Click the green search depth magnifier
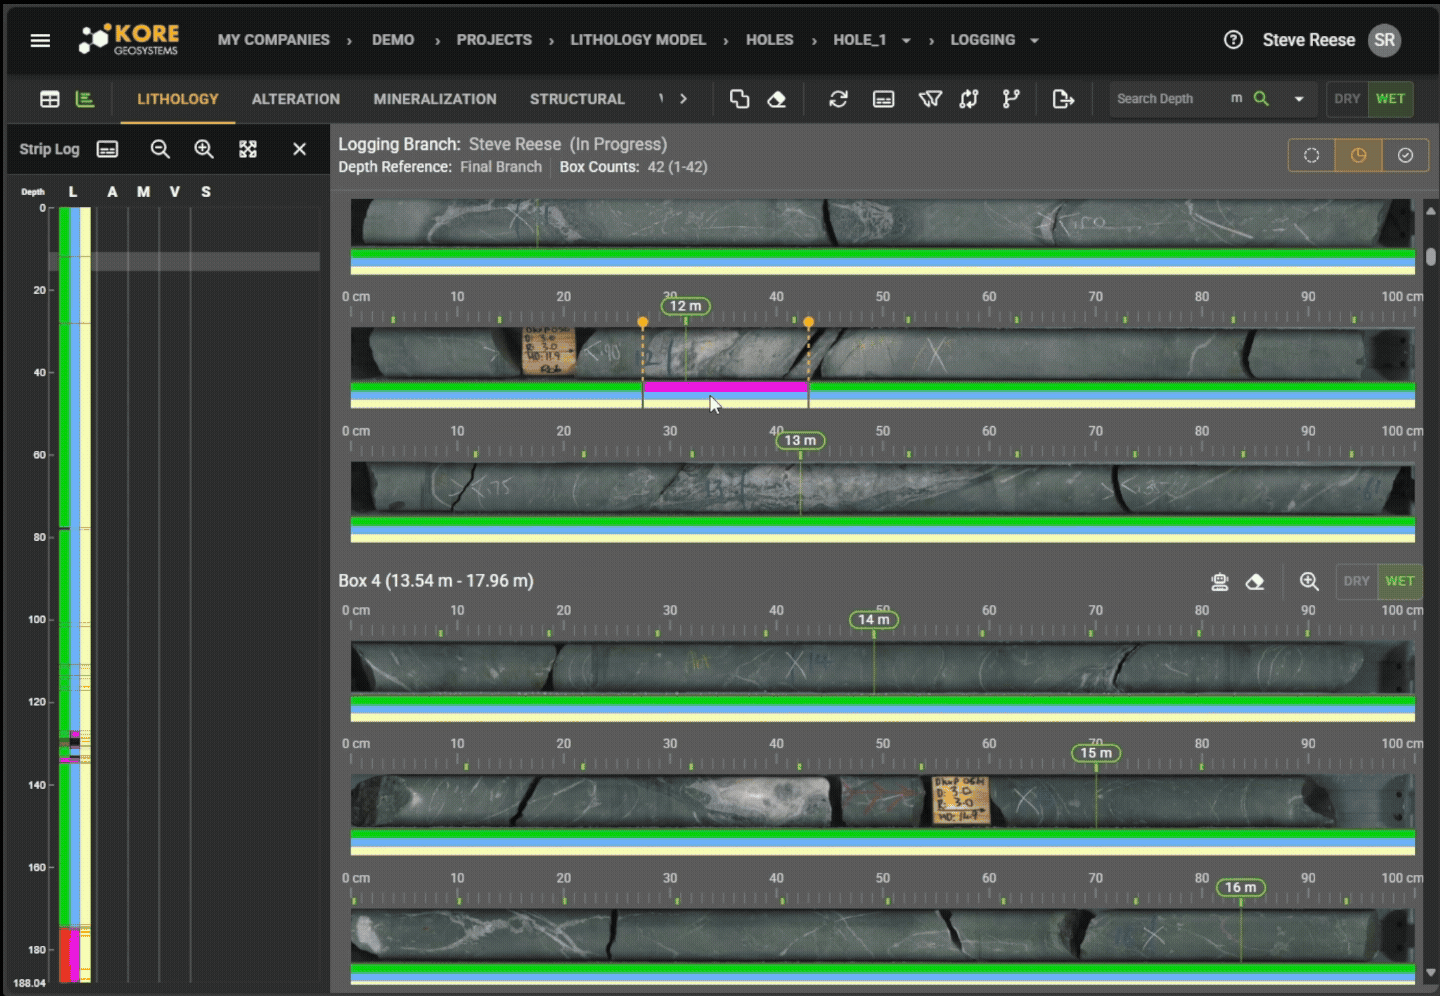The height and width of the screenshot is (996, 1440). (1261, 98)
